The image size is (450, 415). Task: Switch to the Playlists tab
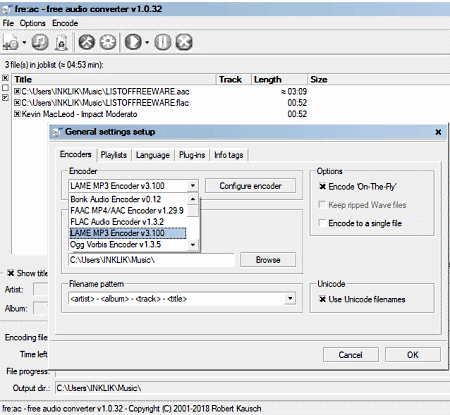click(x=114, y=155)
